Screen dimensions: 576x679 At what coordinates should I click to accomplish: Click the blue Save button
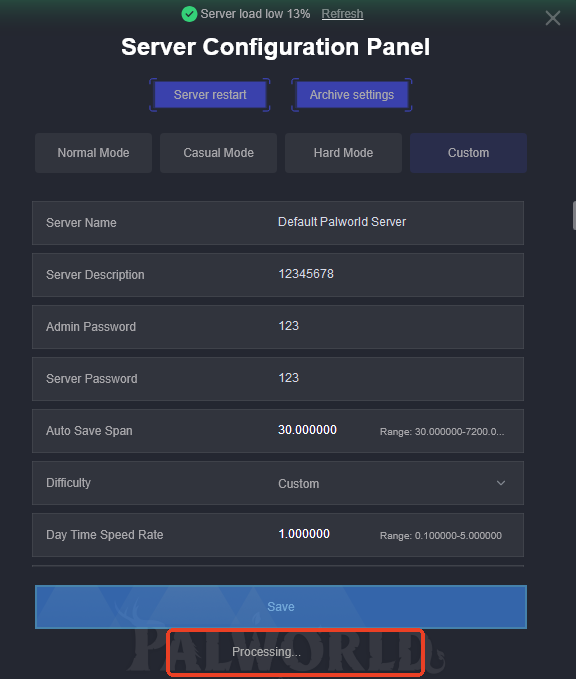coord(281,607)
